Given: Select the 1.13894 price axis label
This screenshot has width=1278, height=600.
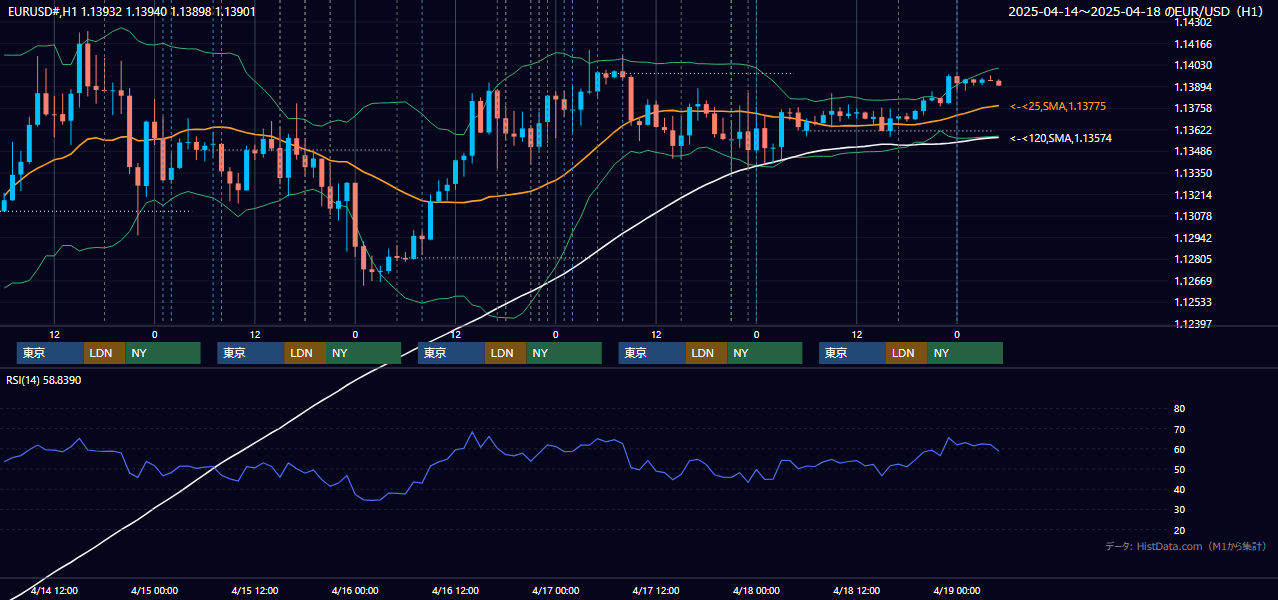Looking at the screenshot, I should (1192, 87).
